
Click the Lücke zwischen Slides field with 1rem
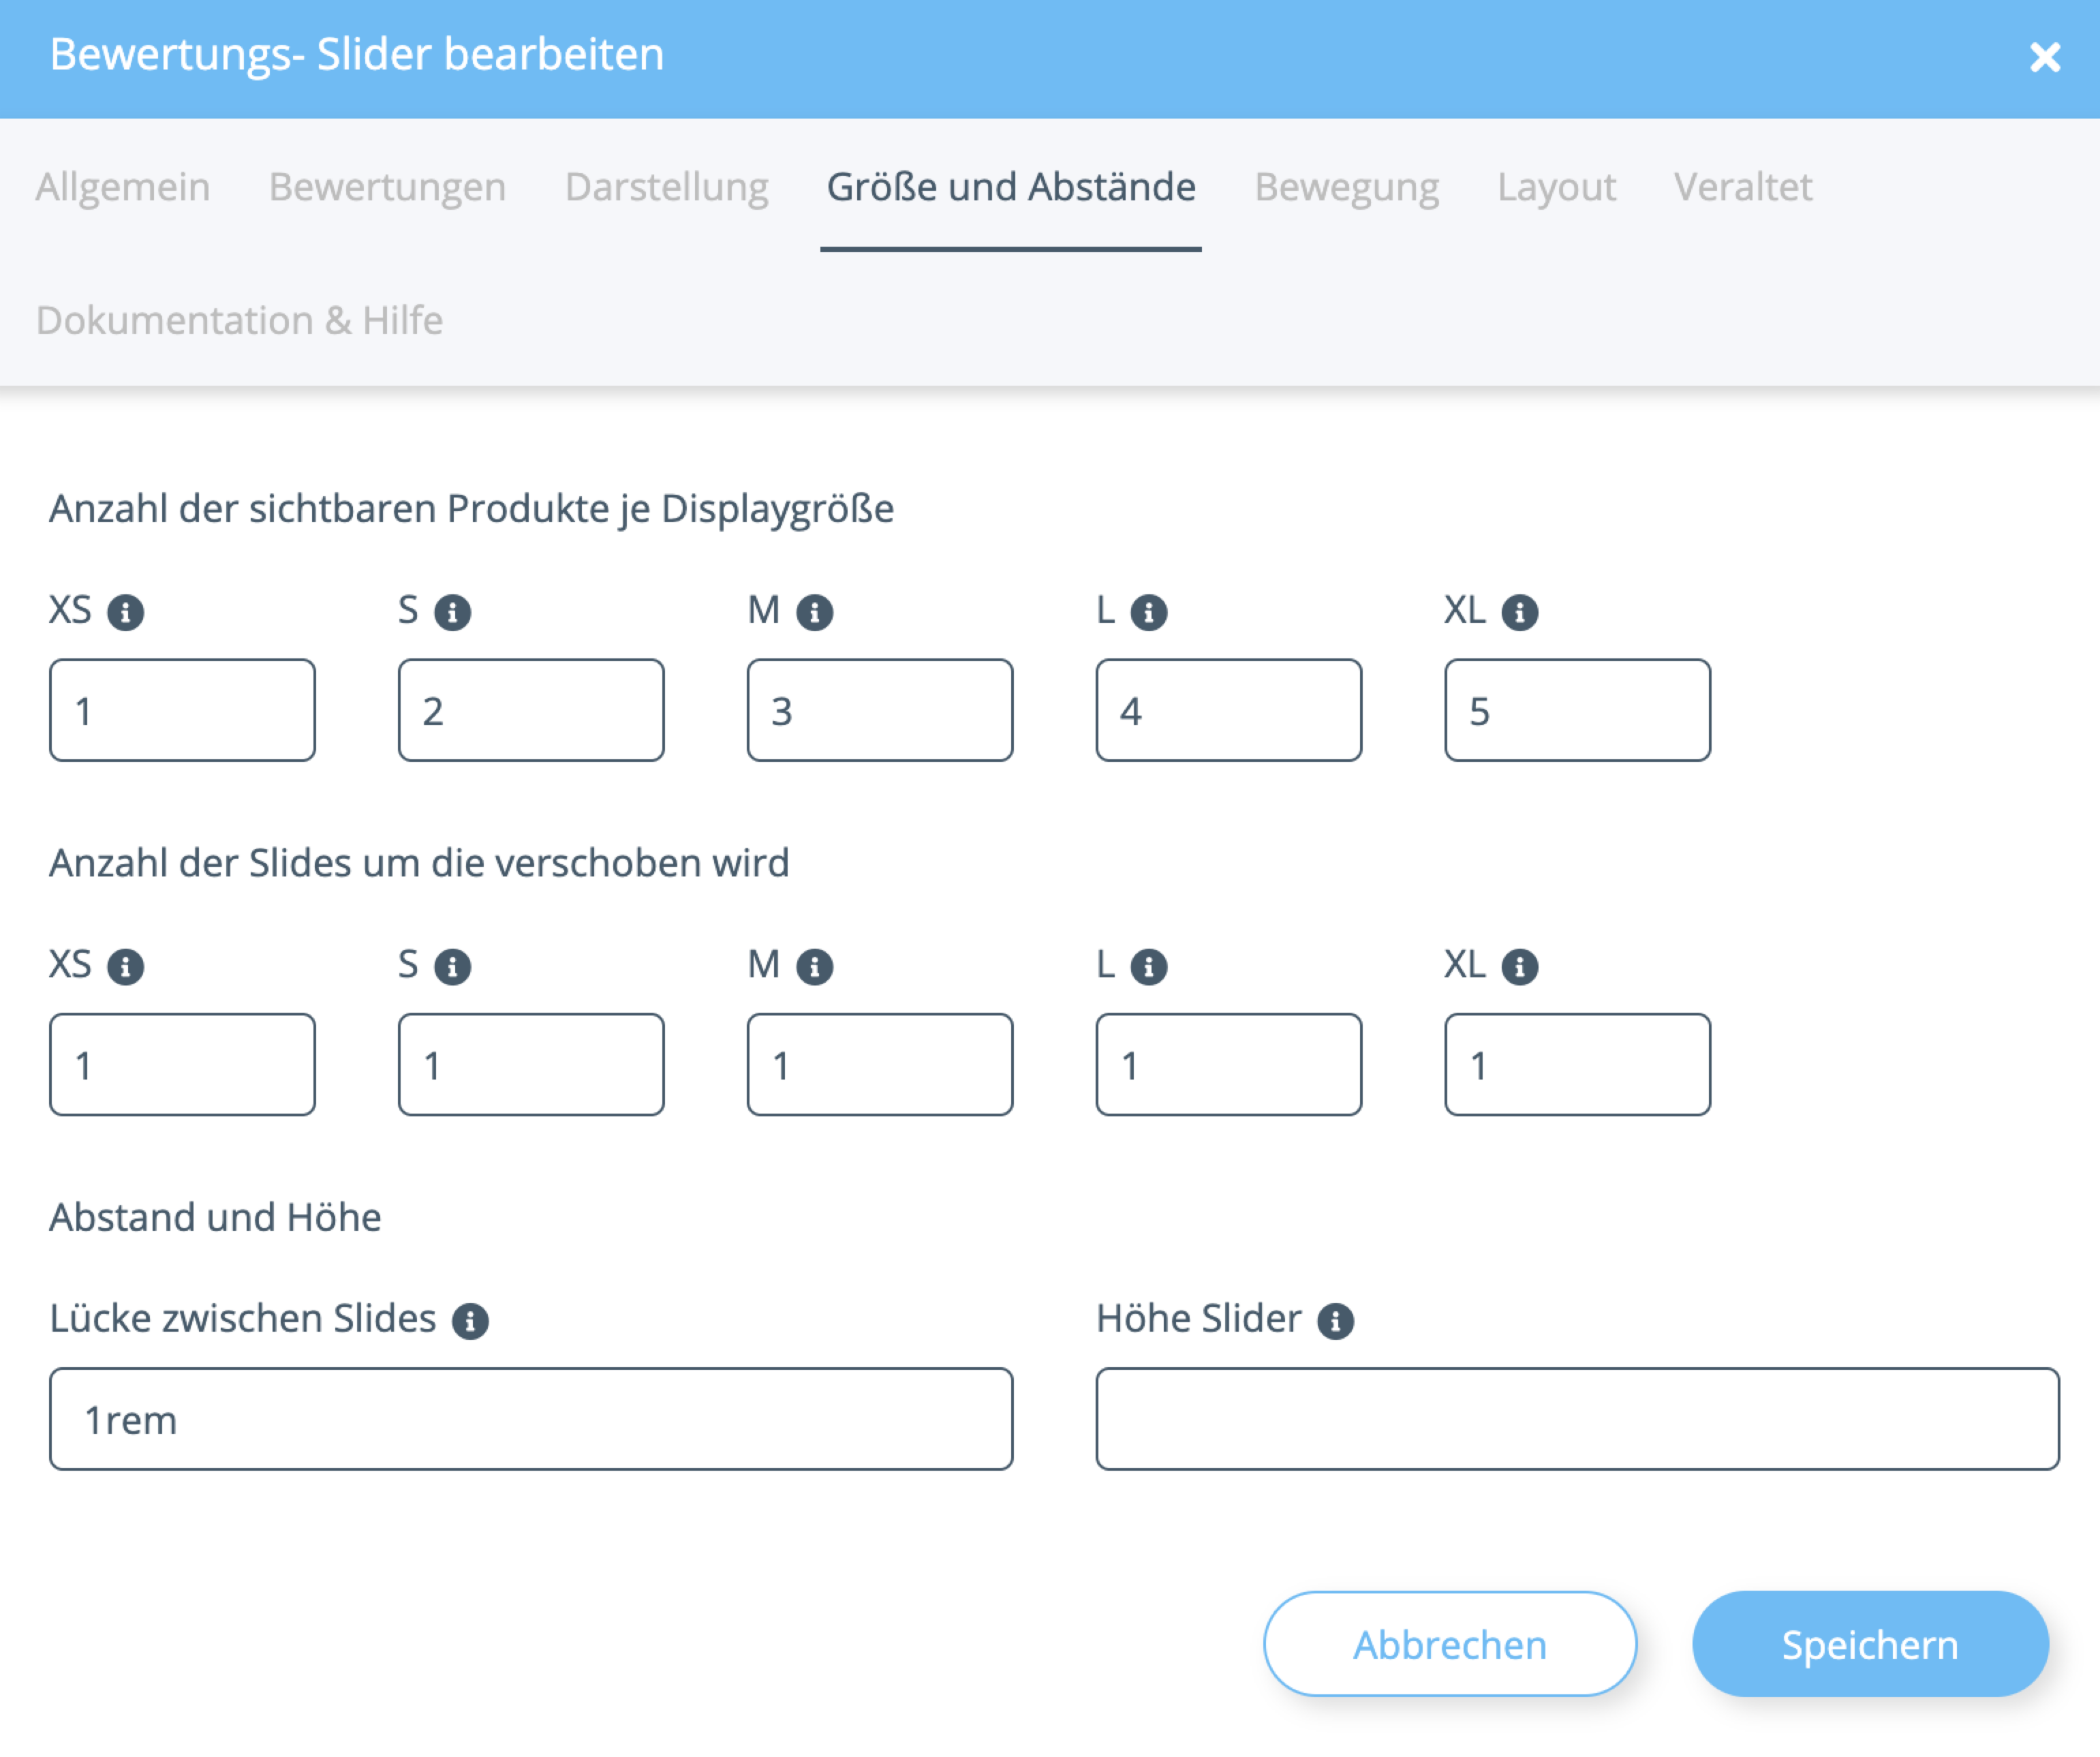[x=530, y=1418]
